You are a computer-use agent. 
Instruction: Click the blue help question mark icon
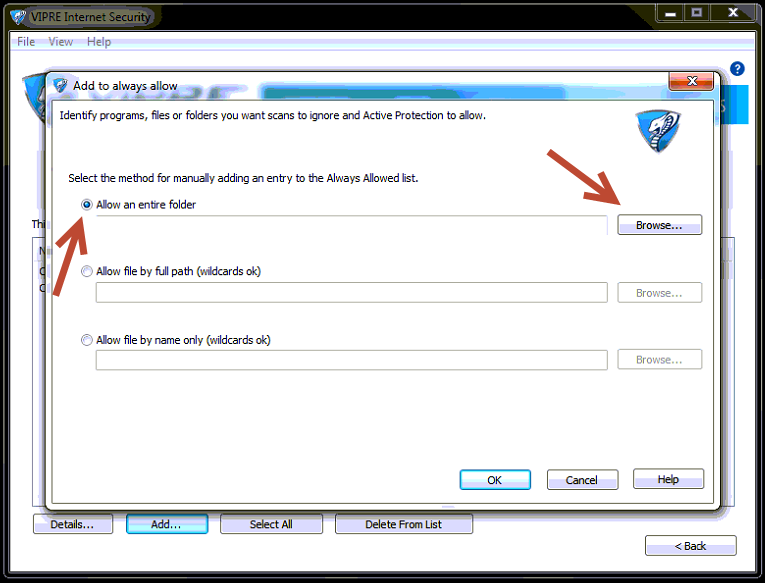pyautogui.click(x=737, y=69)
